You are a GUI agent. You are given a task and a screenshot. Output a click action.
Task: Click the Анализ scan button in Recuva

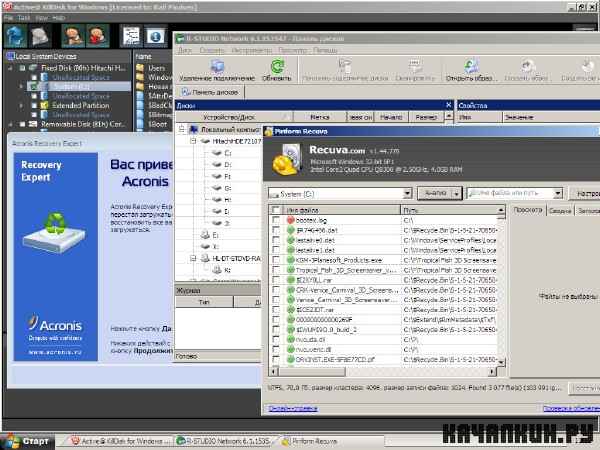coord(435,194)
